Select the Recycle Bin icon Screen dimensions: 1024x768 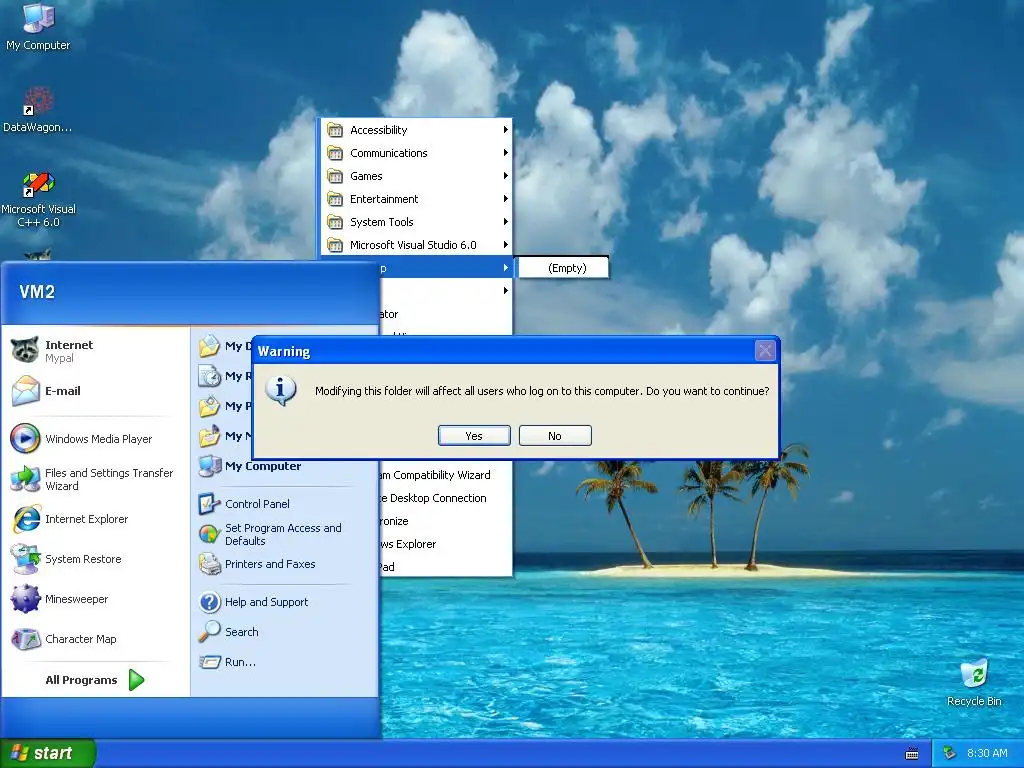(x=974, y=682)
